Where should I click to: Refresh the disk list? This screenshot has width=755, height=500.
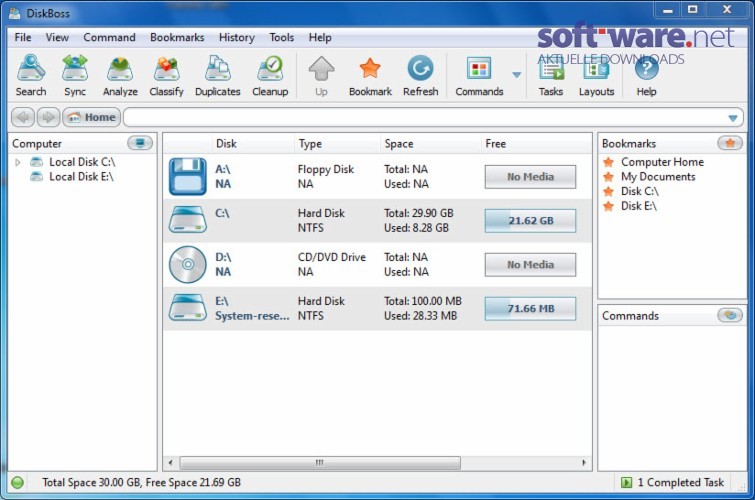tap(420, 76)
